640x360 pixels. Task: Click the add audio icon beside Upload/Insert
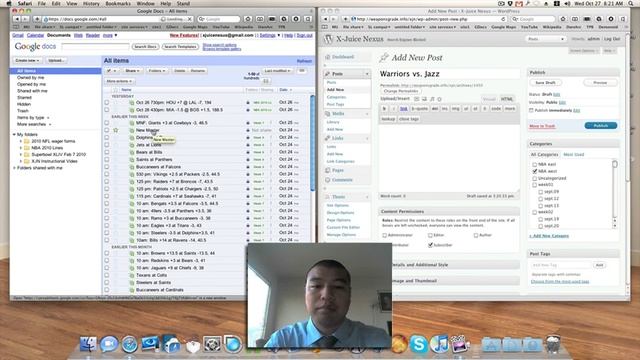432,99
